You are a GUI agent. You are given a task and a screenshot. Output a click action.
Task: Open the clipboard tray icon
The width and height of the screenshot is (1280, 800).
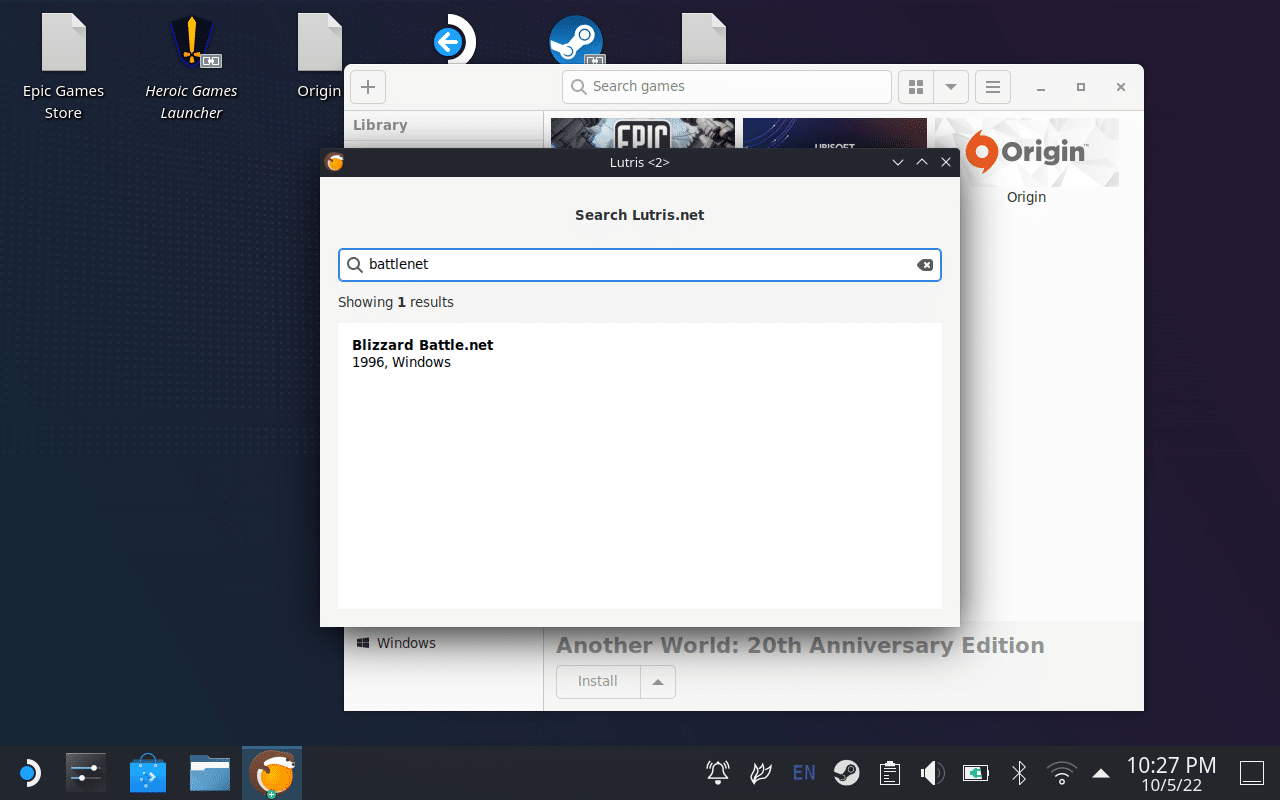[889, 773]
